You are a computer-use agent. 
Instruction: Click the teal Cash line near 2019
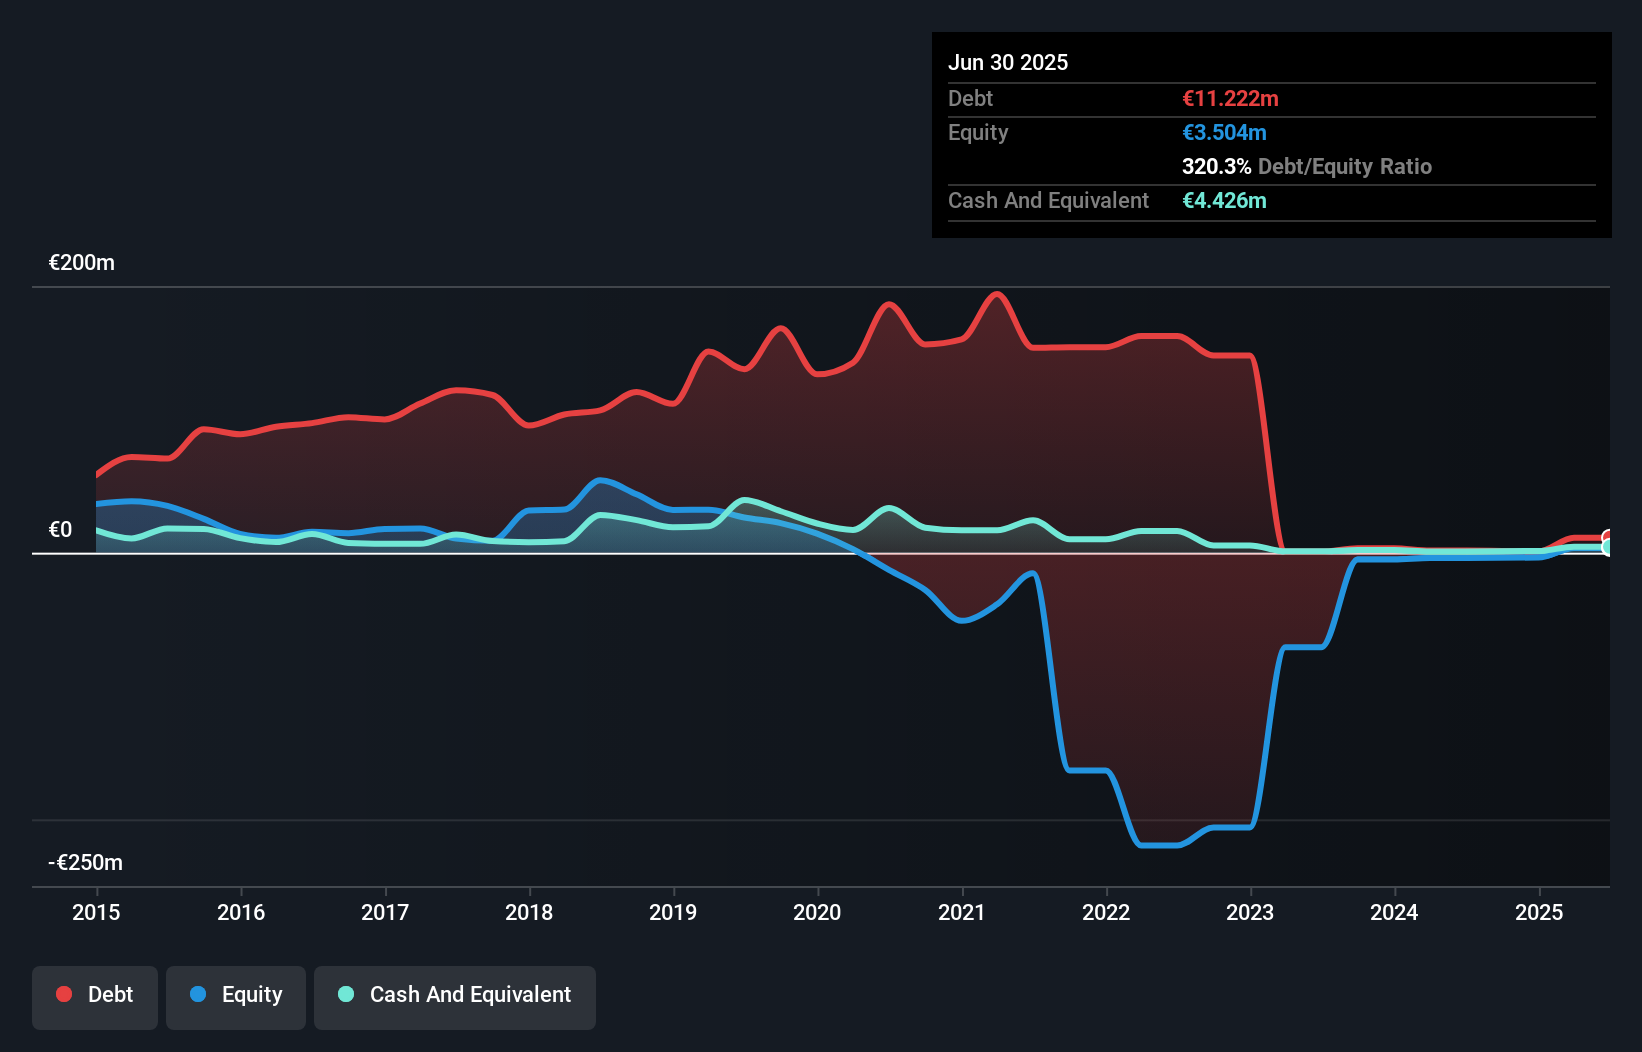click(x=673, y=525)
